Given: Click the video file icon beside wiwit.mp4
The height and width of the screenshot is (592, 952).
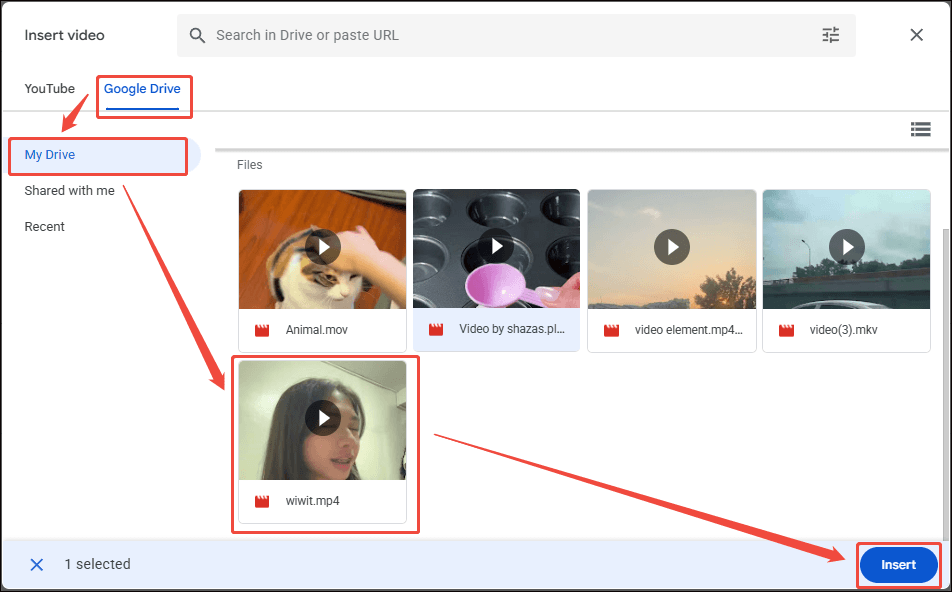Looking at the screenshot, I should [x=262, y=502].
